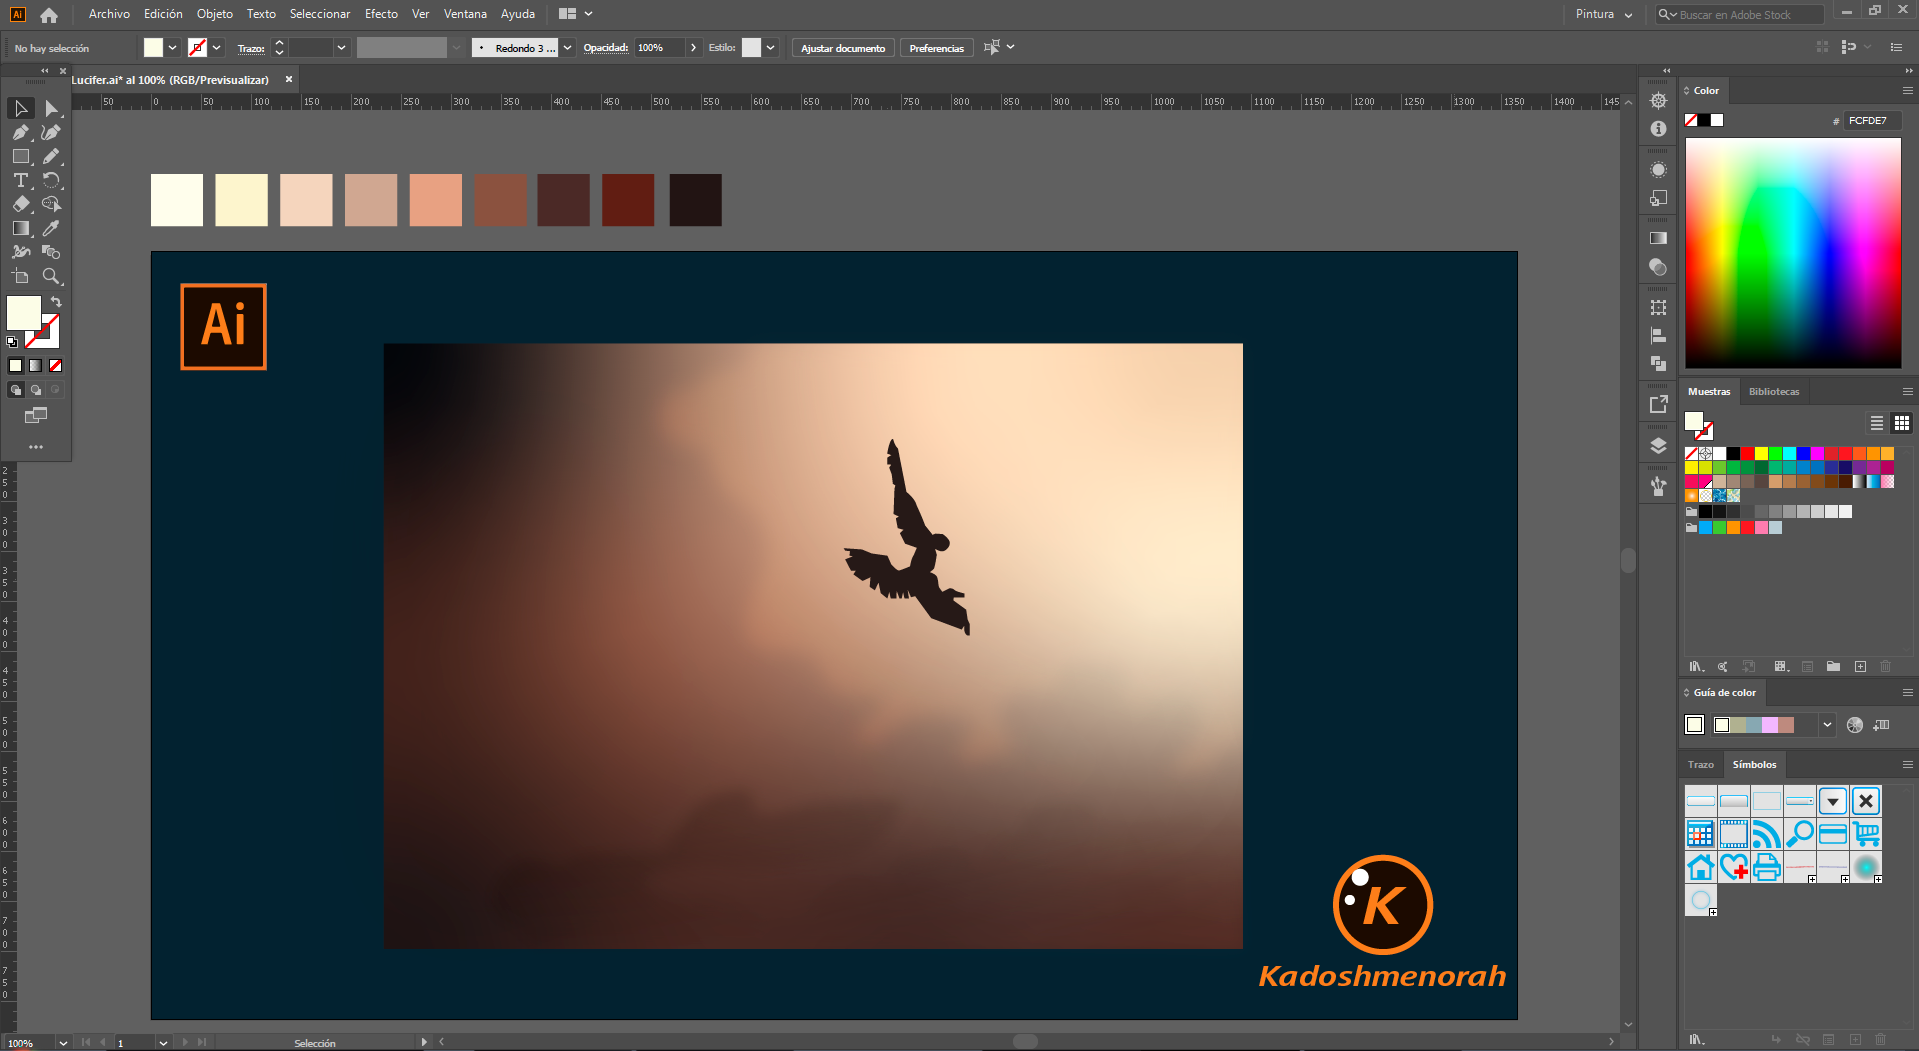Select the Rotate tool
Screen dimensions: 1919x1051
pyautogui.click(x=51, y=180)
